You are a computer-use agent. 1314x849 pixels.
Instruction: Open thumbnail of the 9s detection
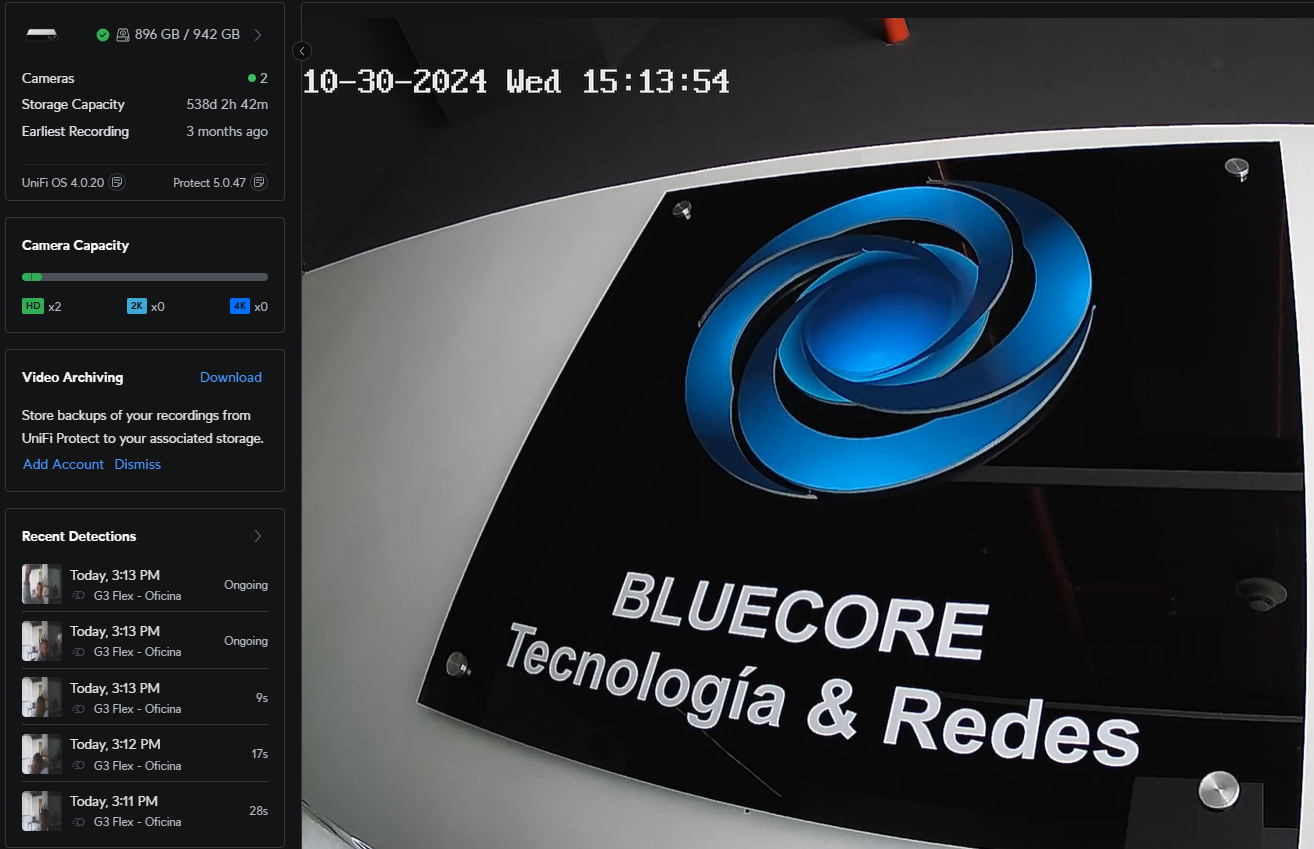42,697
